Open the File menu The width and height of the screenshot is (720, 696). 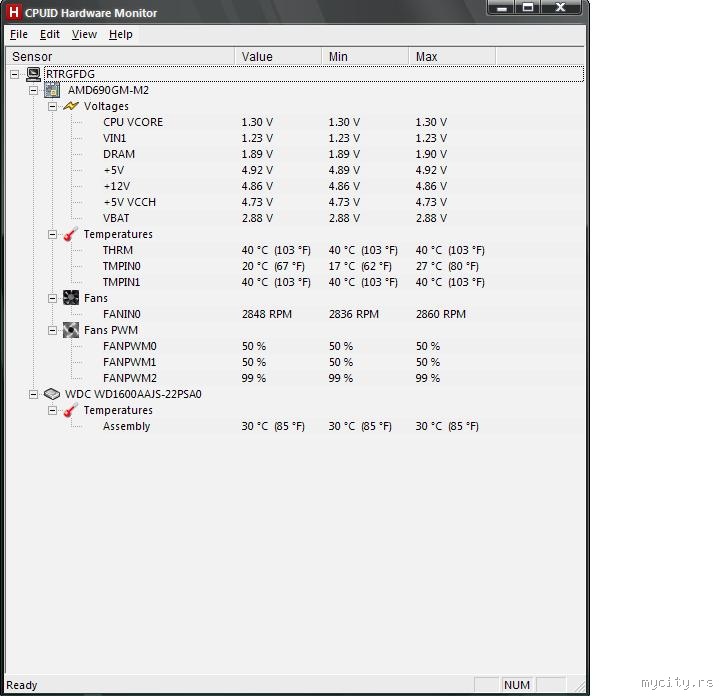[x=19, y=34]
